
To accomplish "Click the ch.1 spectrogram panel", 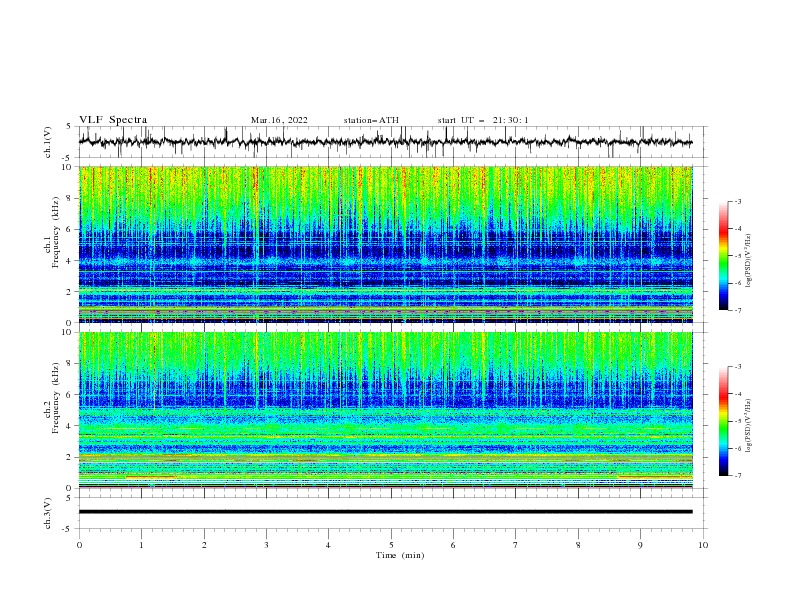I will coord(385,244).
